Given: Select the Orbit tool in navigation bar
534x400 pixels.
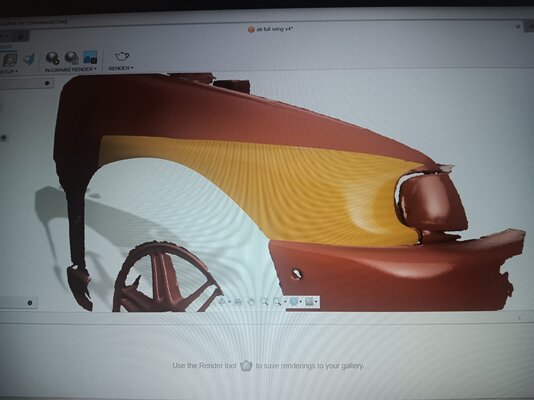Looking at the screenshot, I should click(222, 302).
